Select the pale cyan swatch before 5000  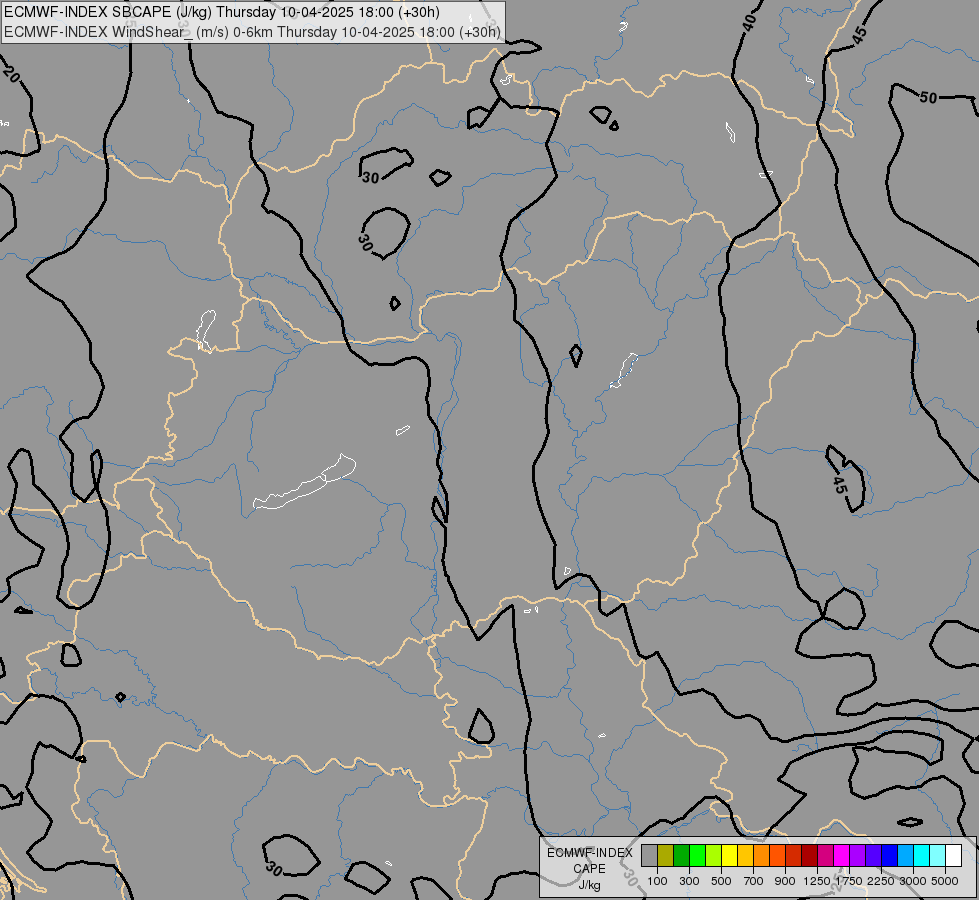tap(938, 855)
